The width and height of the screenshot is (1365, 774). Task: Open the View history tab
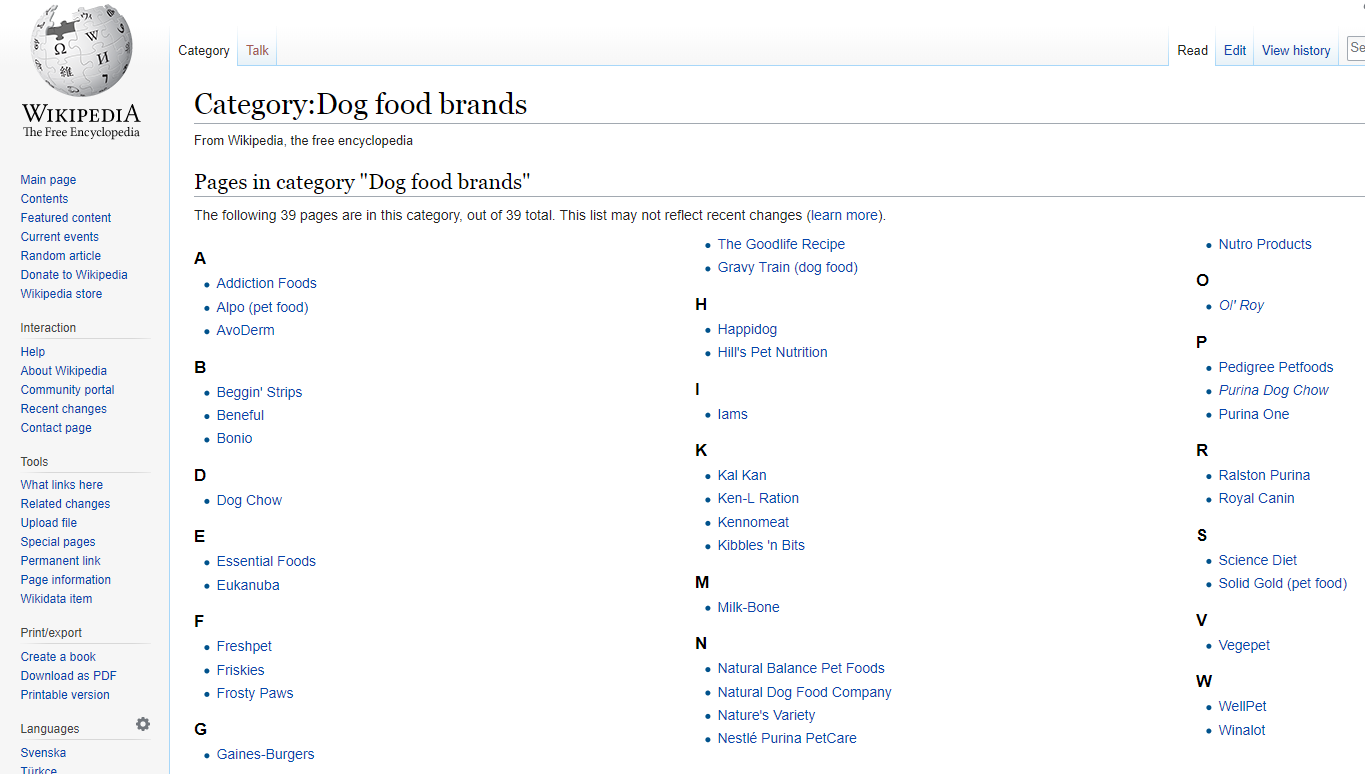click(1295, 51)
